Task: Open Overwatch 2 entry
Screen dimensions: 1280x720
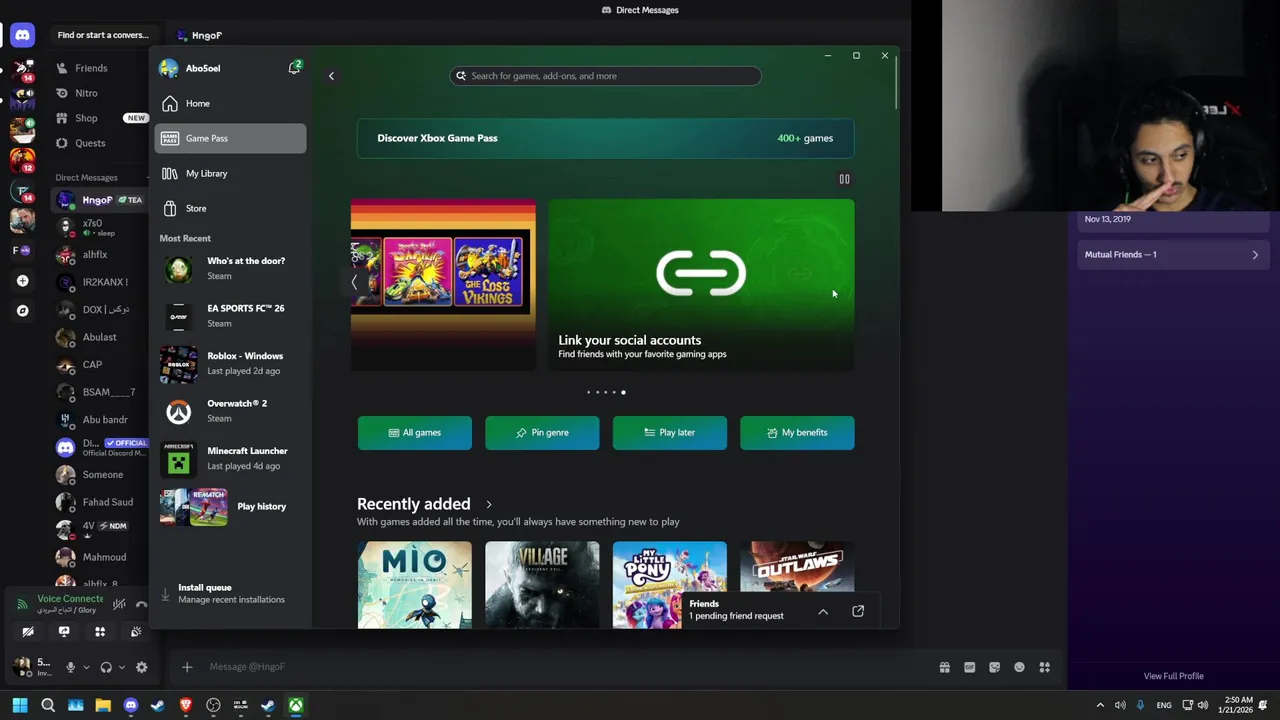Action: click(x=230, y=411)
